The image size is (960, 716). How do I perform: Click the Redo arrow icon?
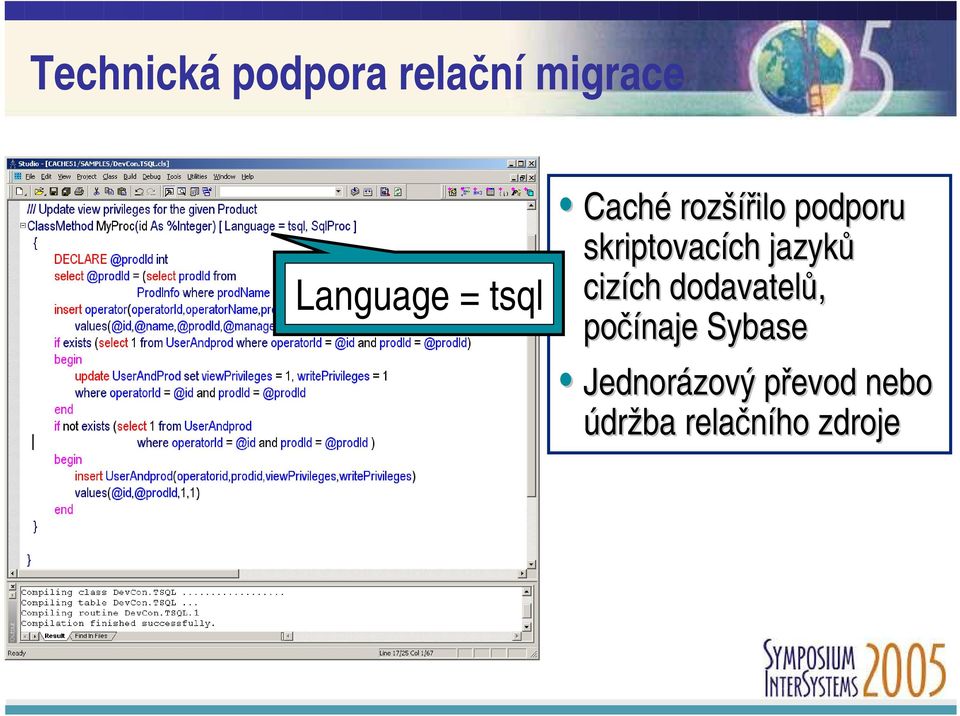[151, 192]
